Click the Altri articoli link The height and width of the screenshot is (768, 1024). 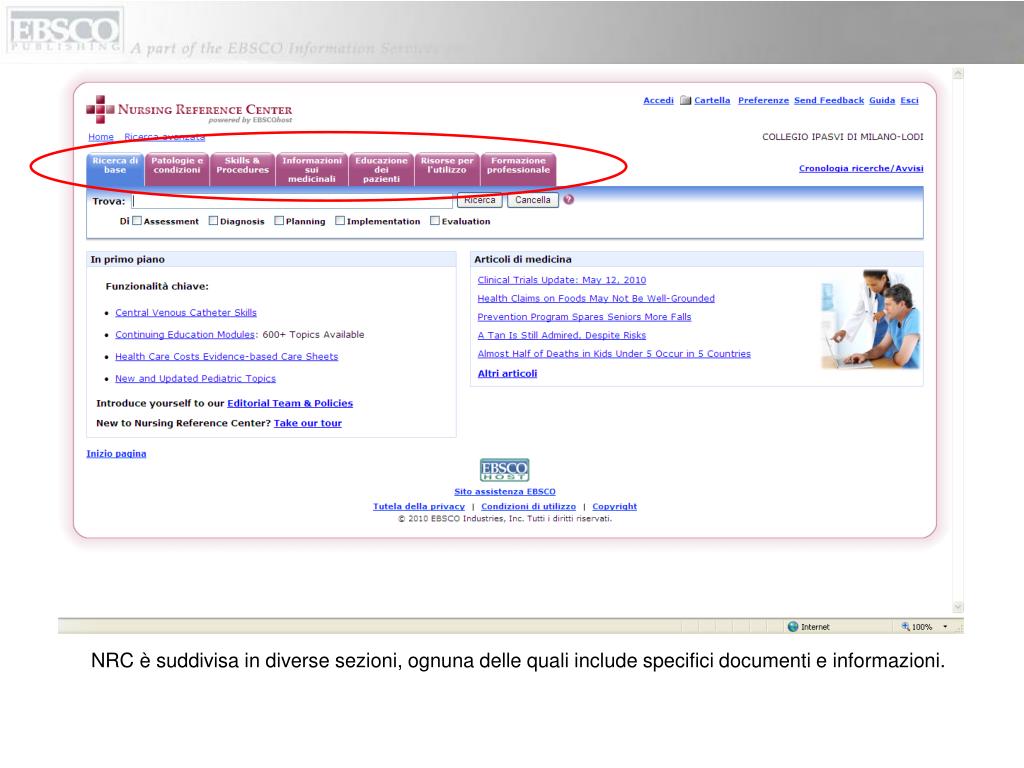(507, 374)
